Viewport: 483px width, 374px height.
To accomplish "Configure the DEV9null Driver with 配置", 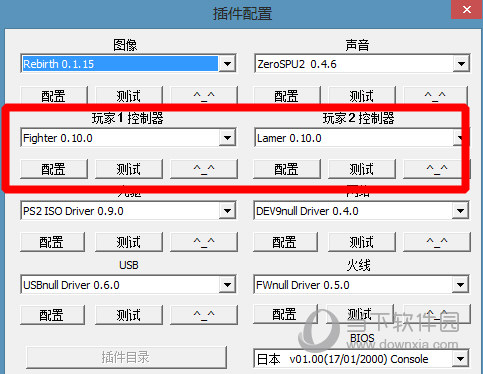I will pyautogui.click(x=285, y=242).
